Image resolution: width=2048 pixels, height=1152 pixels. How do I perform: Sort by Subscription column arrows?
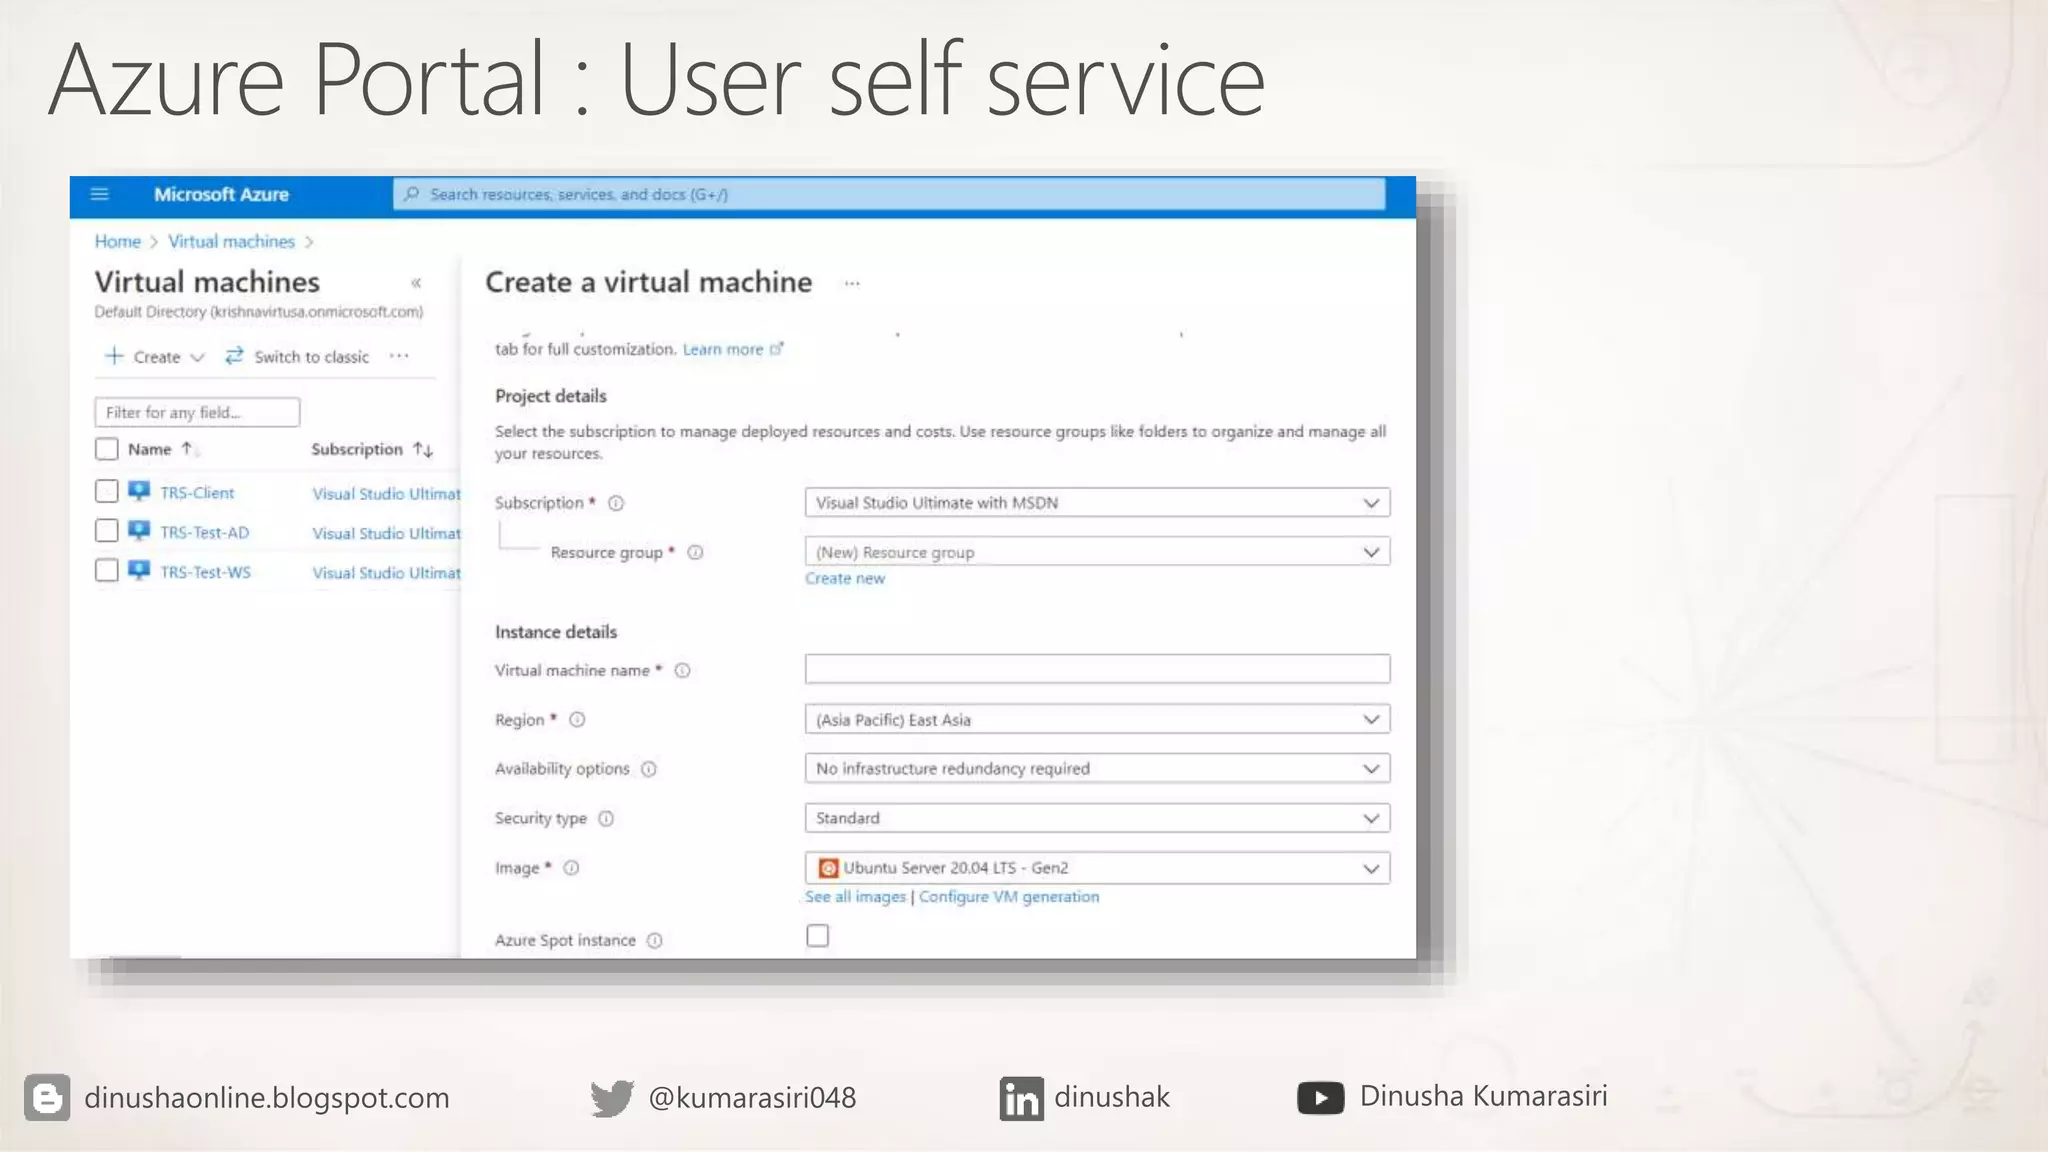pyautogui.click(x=423, y=449)
